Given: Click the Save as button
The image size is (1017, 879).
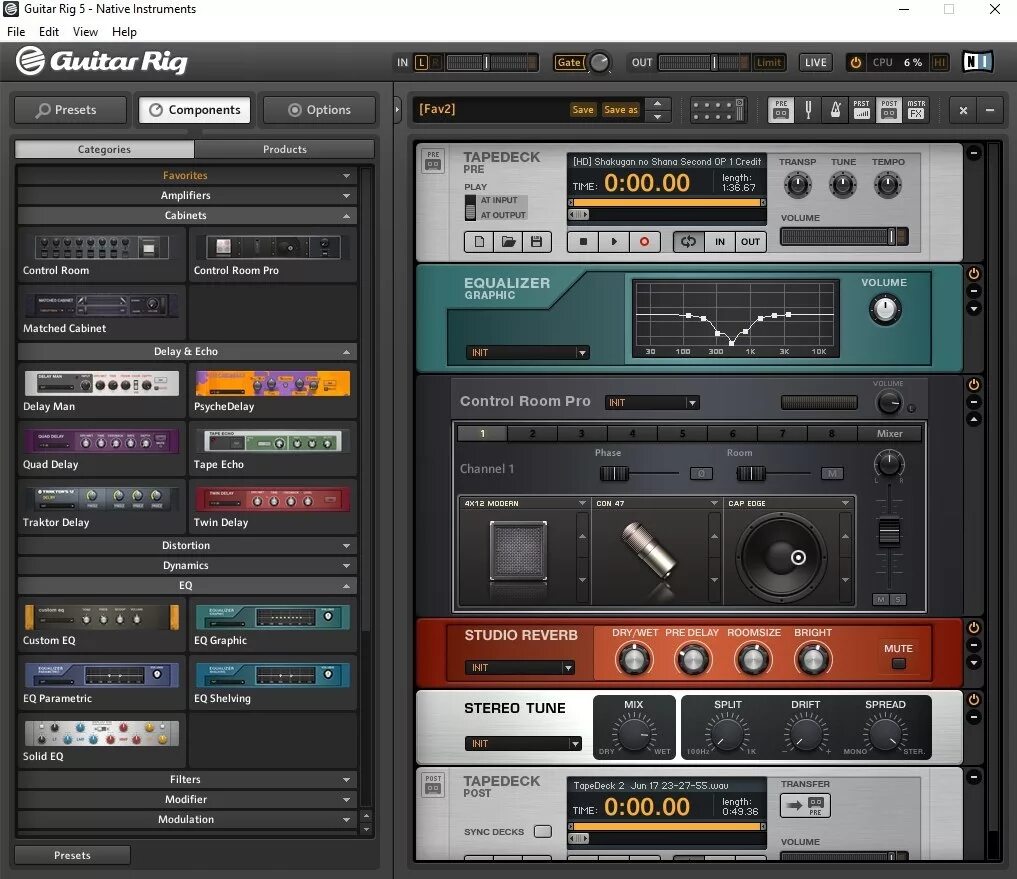Looking at the screenshot, I should (620, 110).
